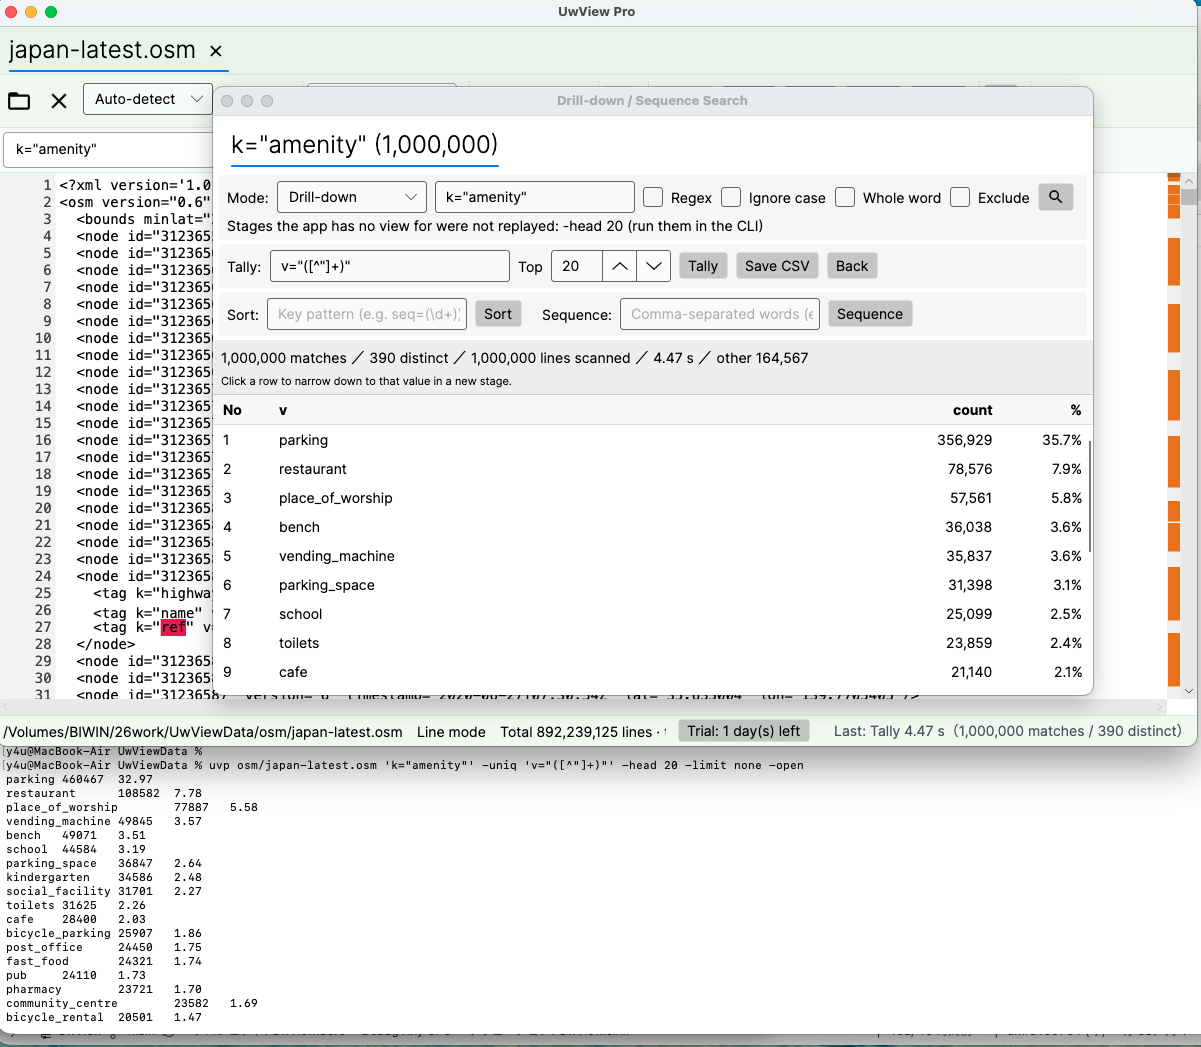Screen dimensions: 1201x1047
Task: Increase Top count with the up arrow
Action: (620, 266)
